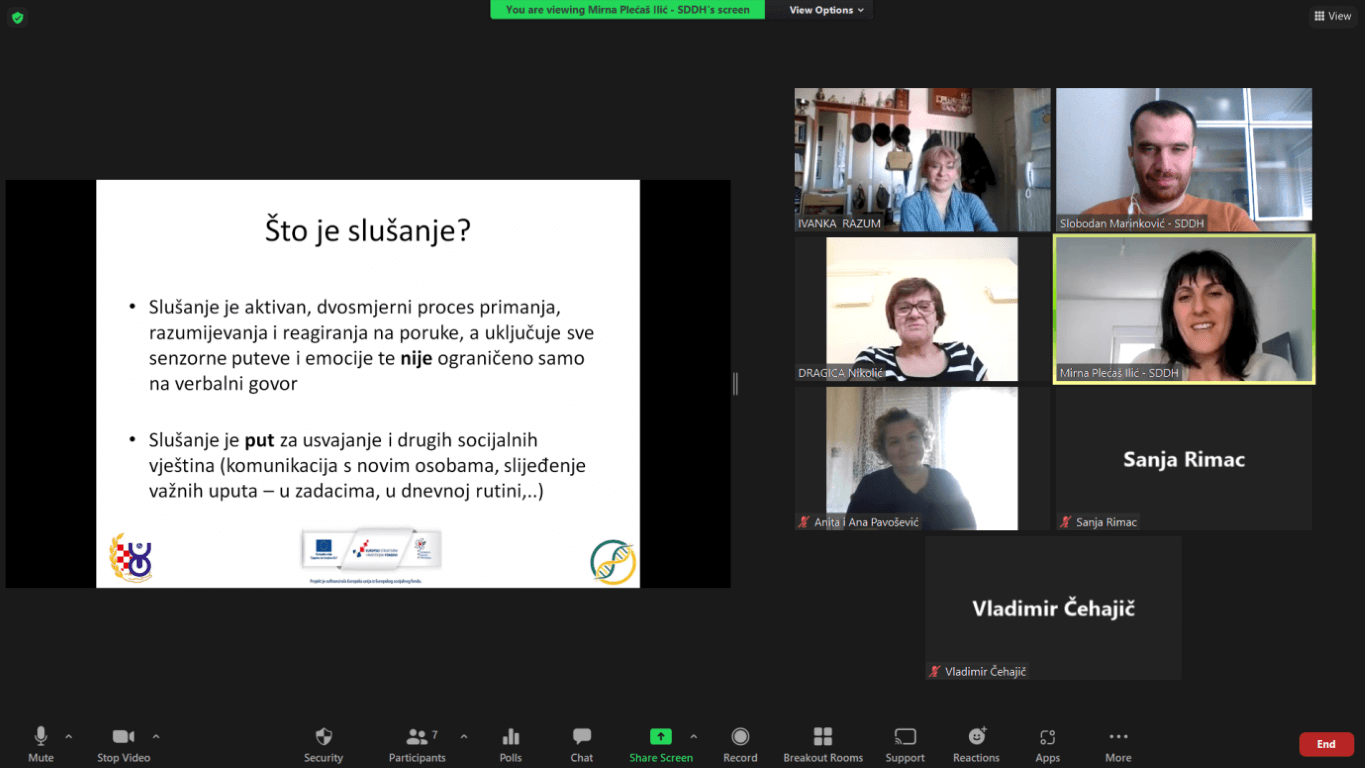Expand share screen options arrow
This screenshot has width=1365, height=768.
694,737
